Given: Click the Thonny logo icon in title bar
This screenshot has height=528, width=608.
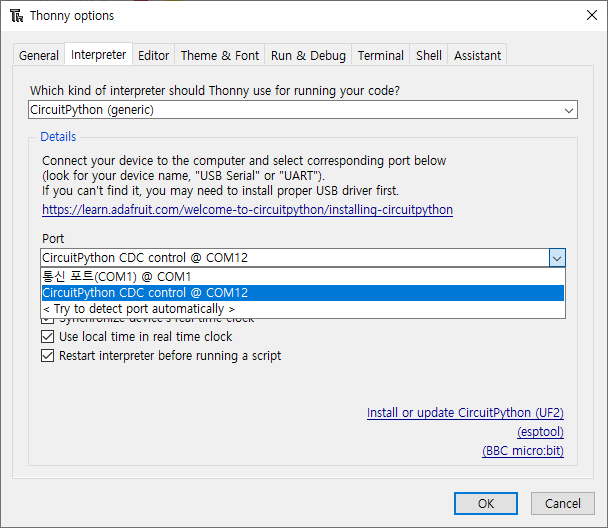Looking at the screenshot, I should tap(17, 16).
